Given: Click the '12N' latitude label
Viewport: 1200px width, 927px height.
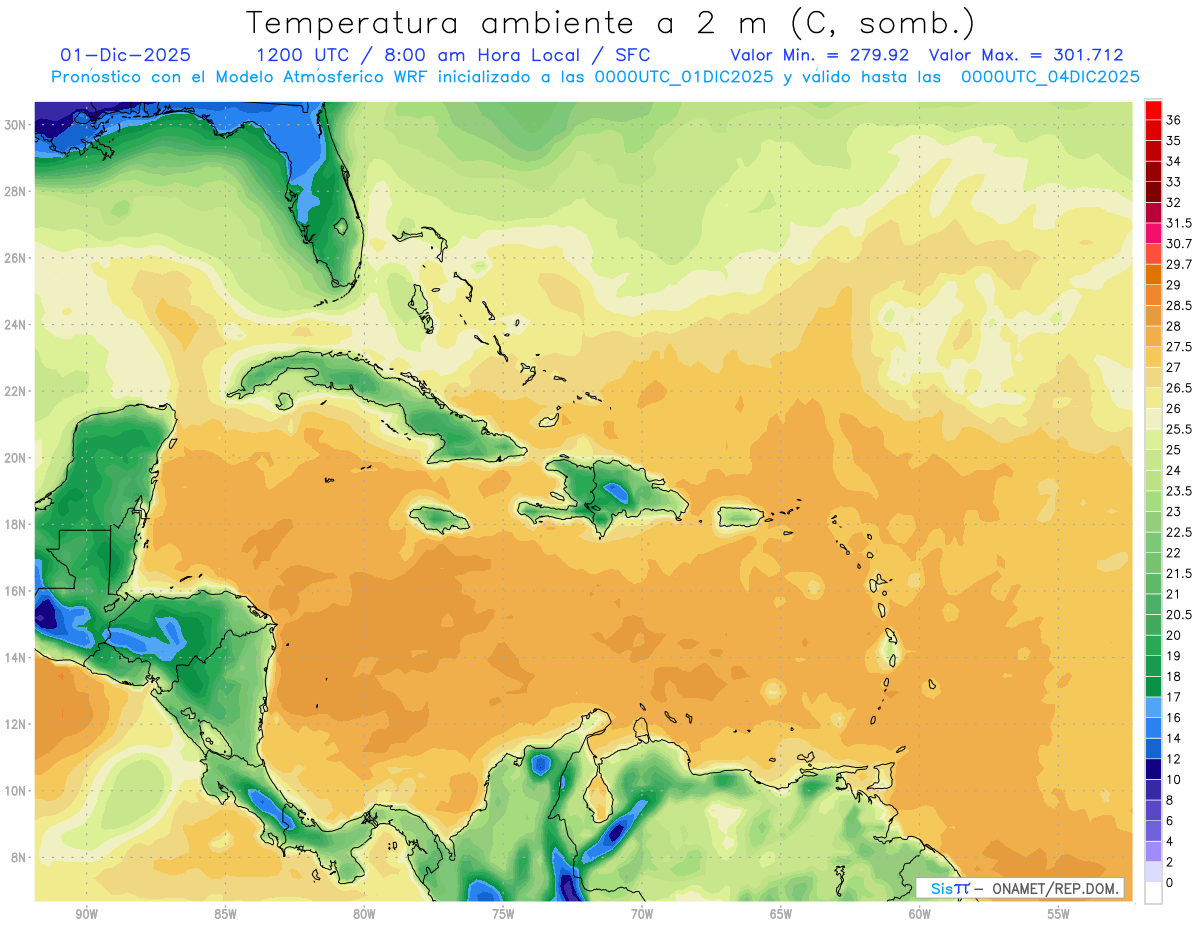Looking at the screenshot, I should point(15,724).
